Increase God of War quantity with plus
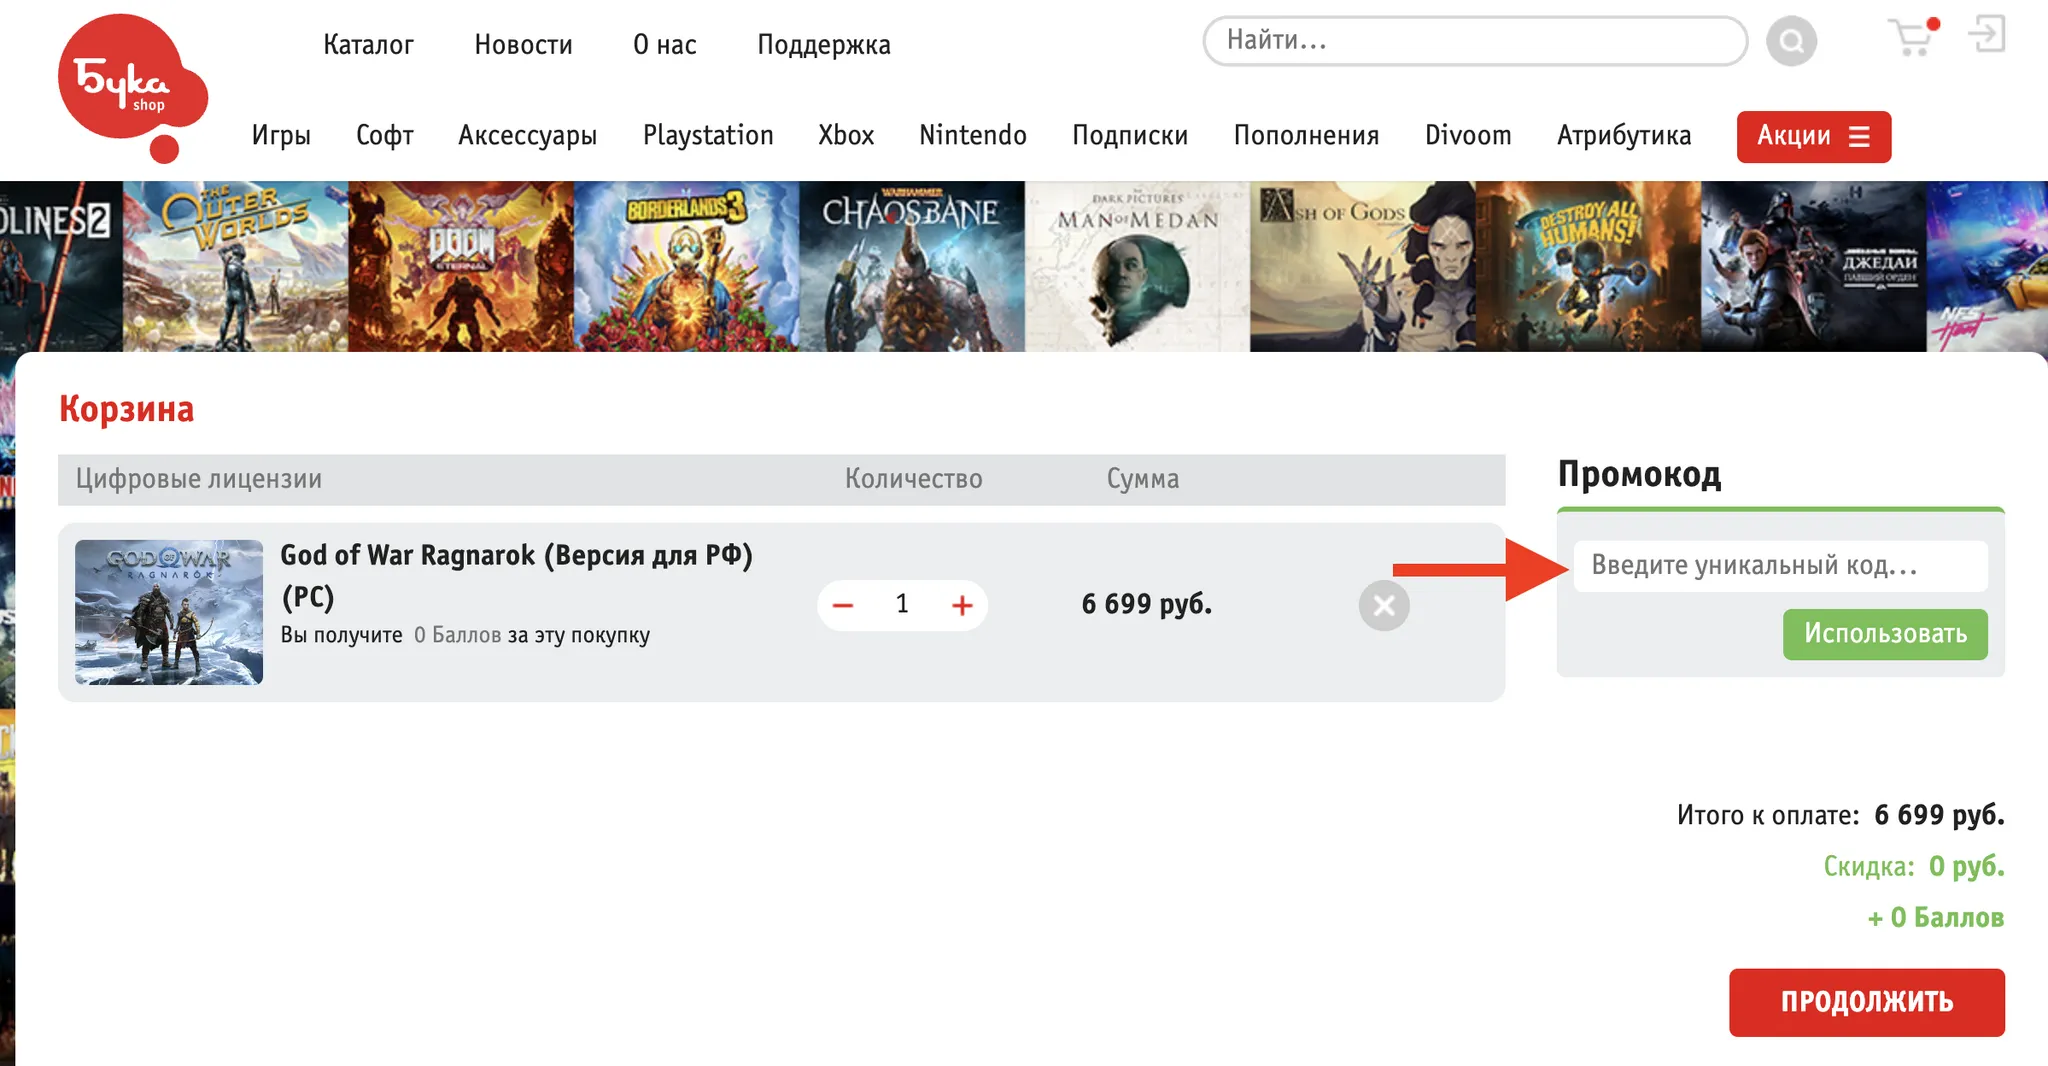2048x1066 pixels. coord(962,605)
